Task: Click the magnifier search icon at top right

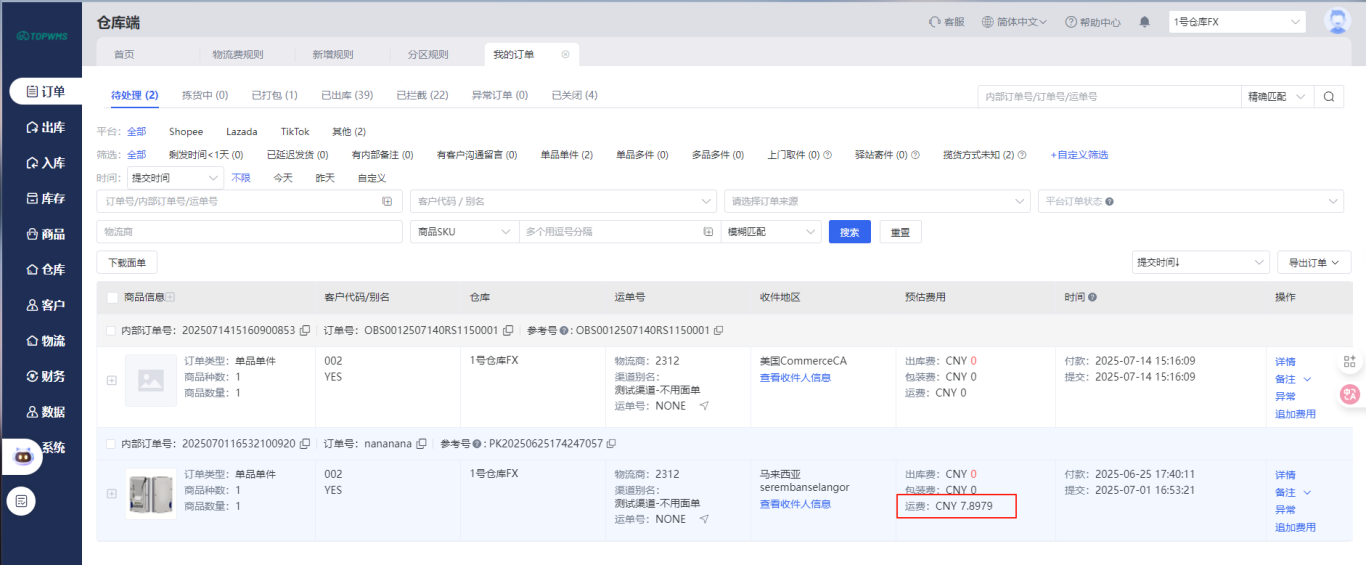Action: [x=1328, y=97]
